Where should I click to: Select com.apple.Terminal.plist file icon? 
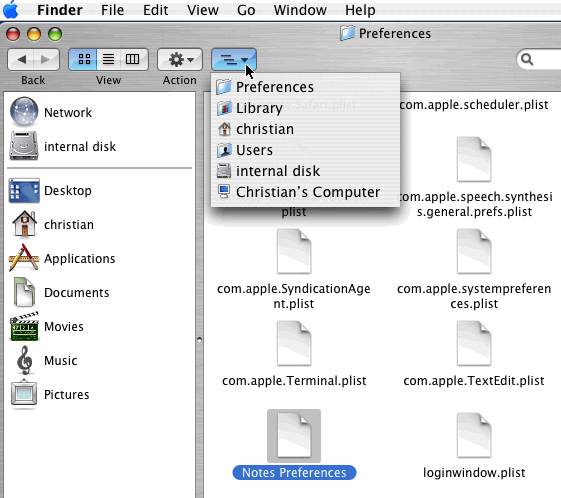pyautogui.click(x=294, y=343)
